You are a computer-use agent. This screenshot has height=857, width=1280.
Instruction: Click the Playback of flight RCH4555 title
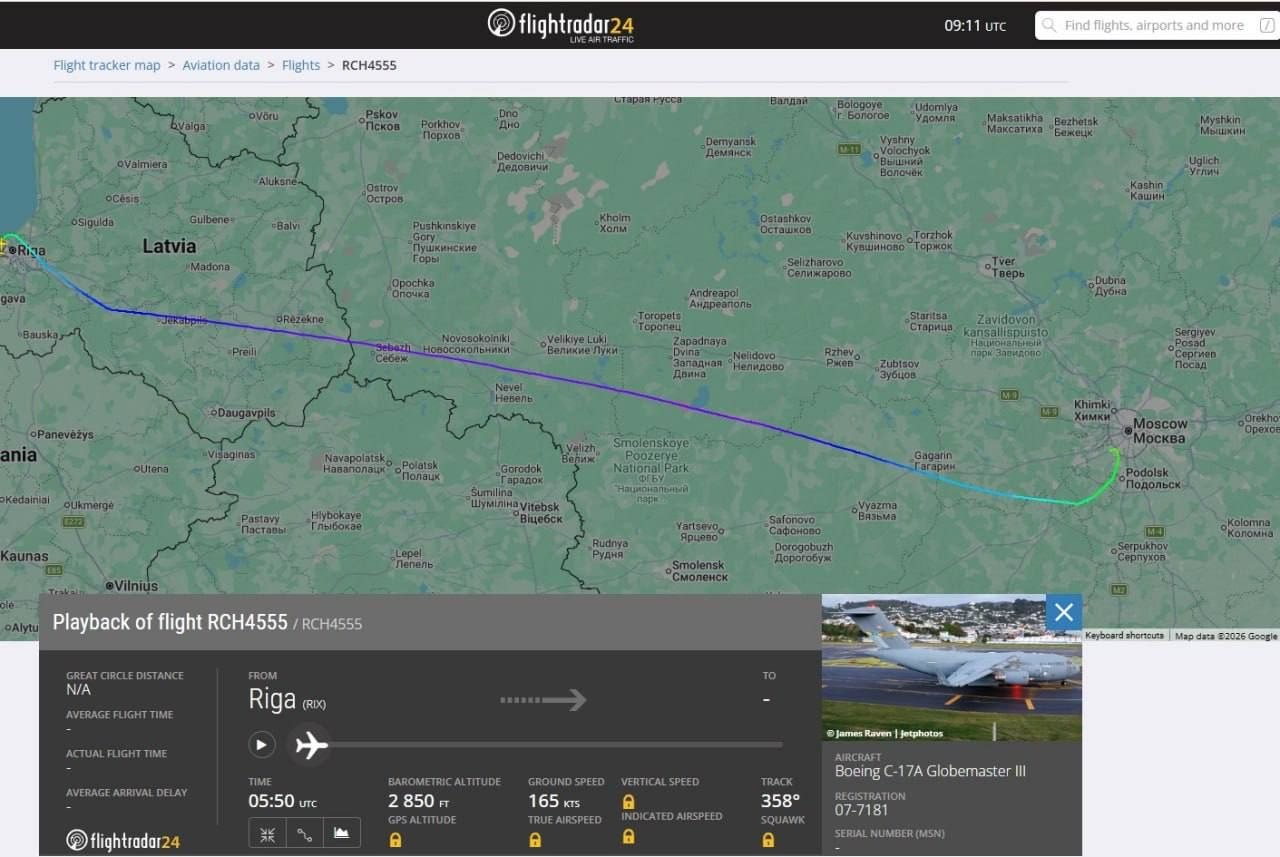tap(170, 622)
